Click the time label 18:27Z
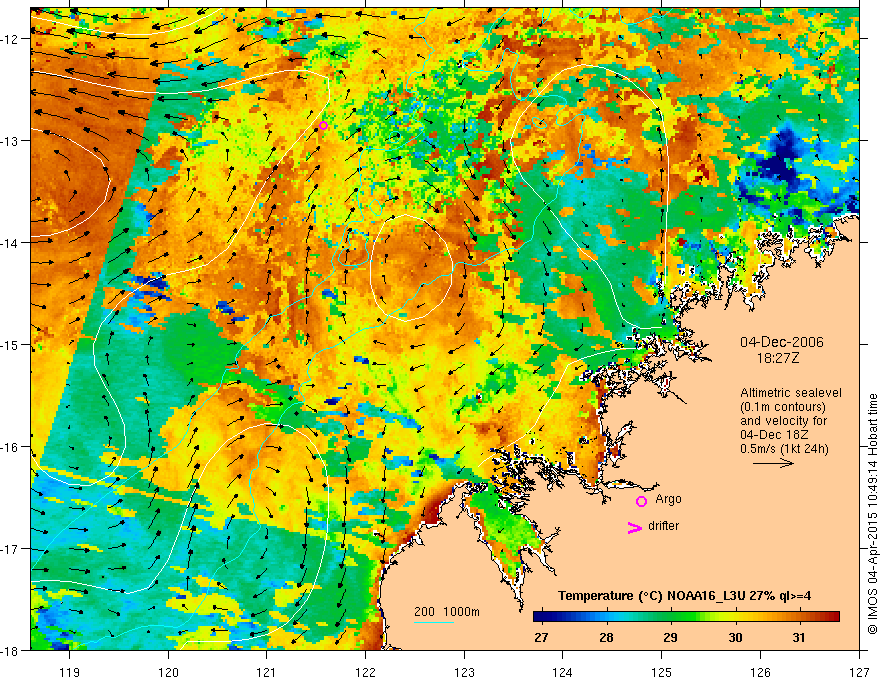Screen dimensions: 880x680 [x=777, y=358]
